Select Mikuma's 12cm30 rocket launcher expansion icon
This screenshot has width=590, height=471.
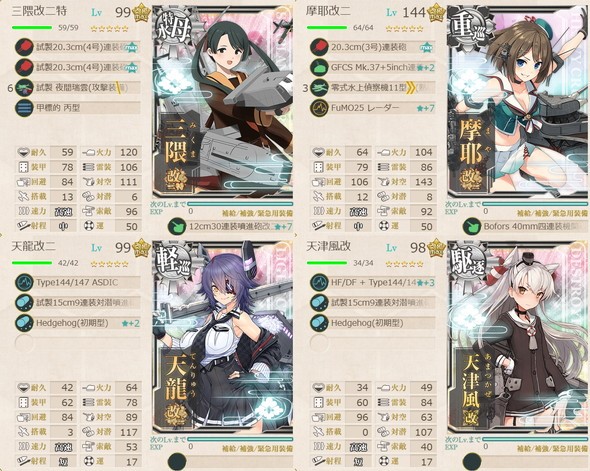(177, 226)
